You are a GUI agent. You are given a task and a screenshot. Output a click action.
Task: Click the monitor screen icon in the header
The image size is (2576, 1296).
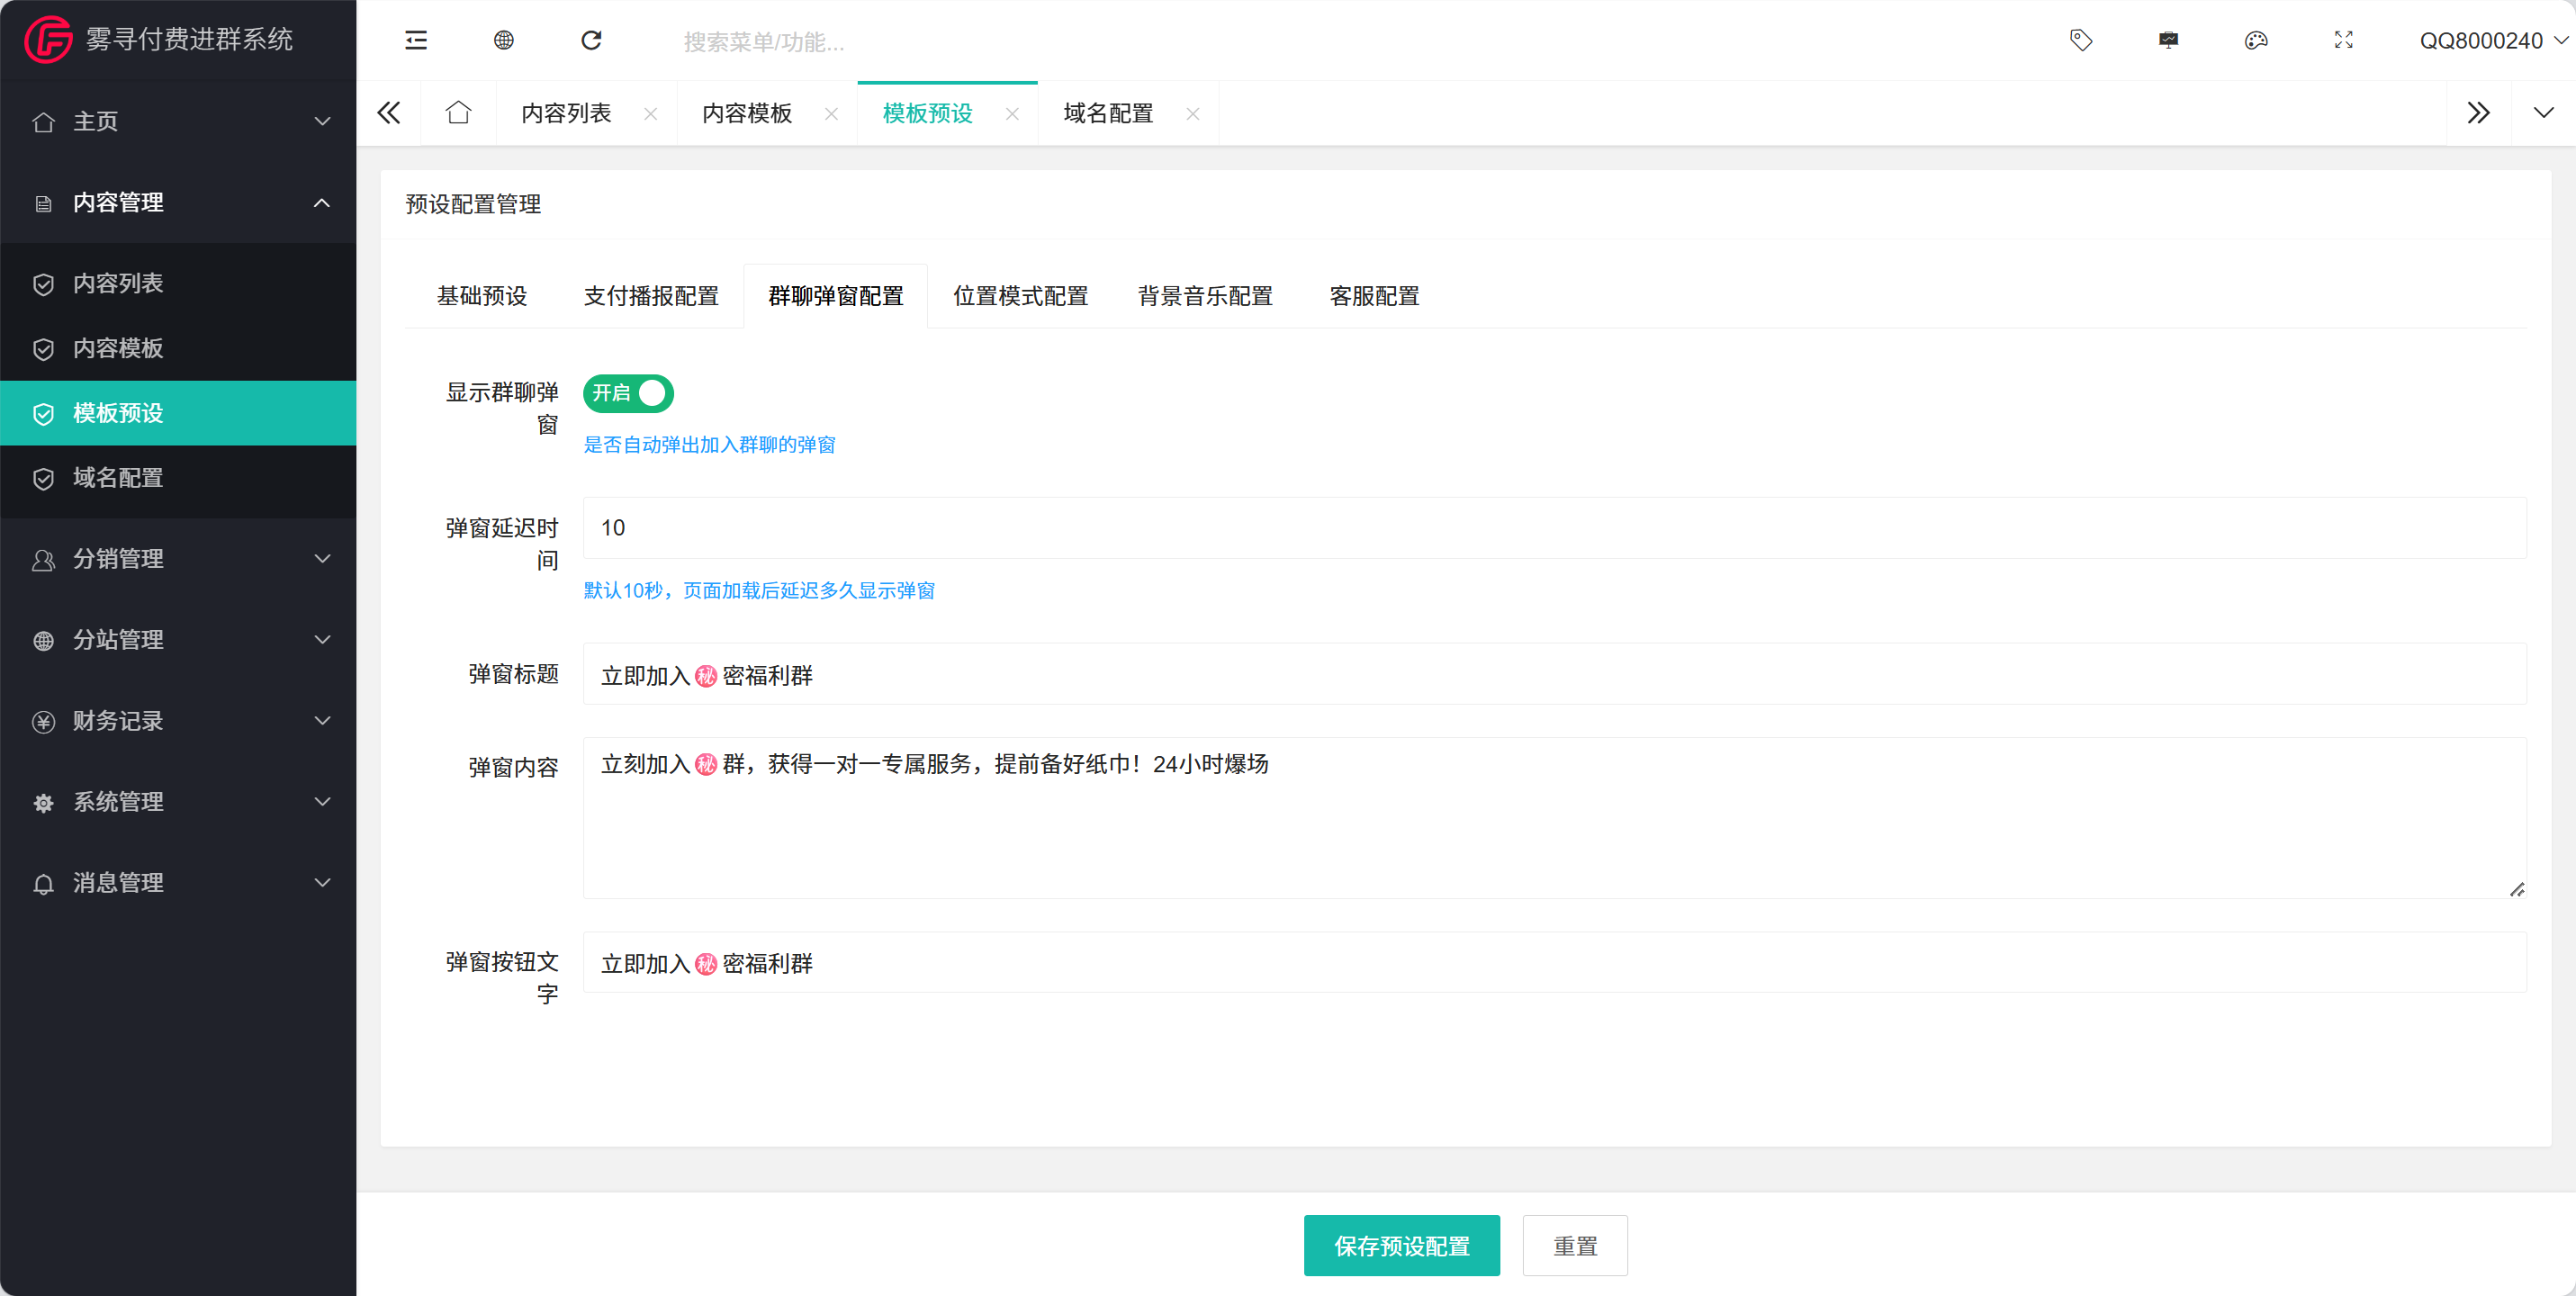(2168, 40)
